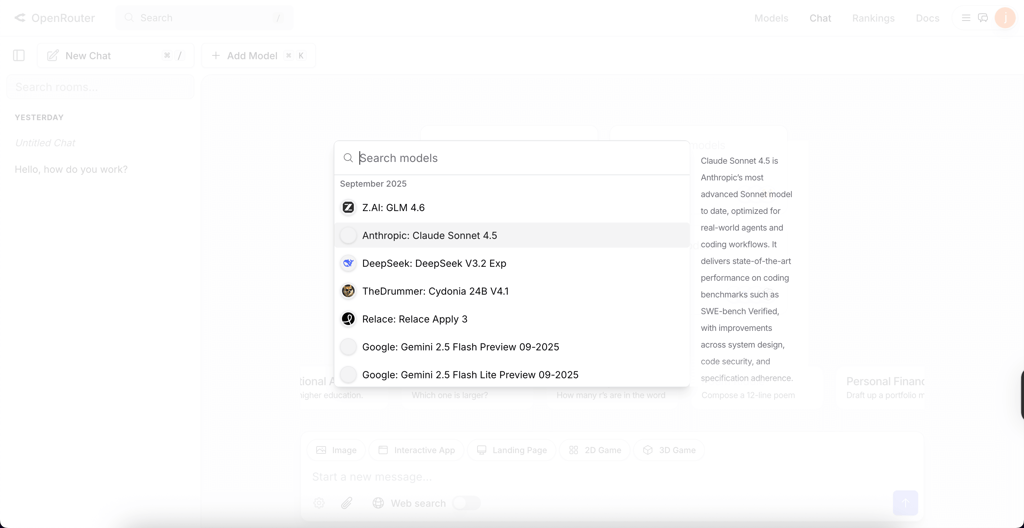Screen dimensions: 1024x528
Task: Select Gemini 2.5 Flash Lite Preview 09-2025
Action: pos(512,374)
